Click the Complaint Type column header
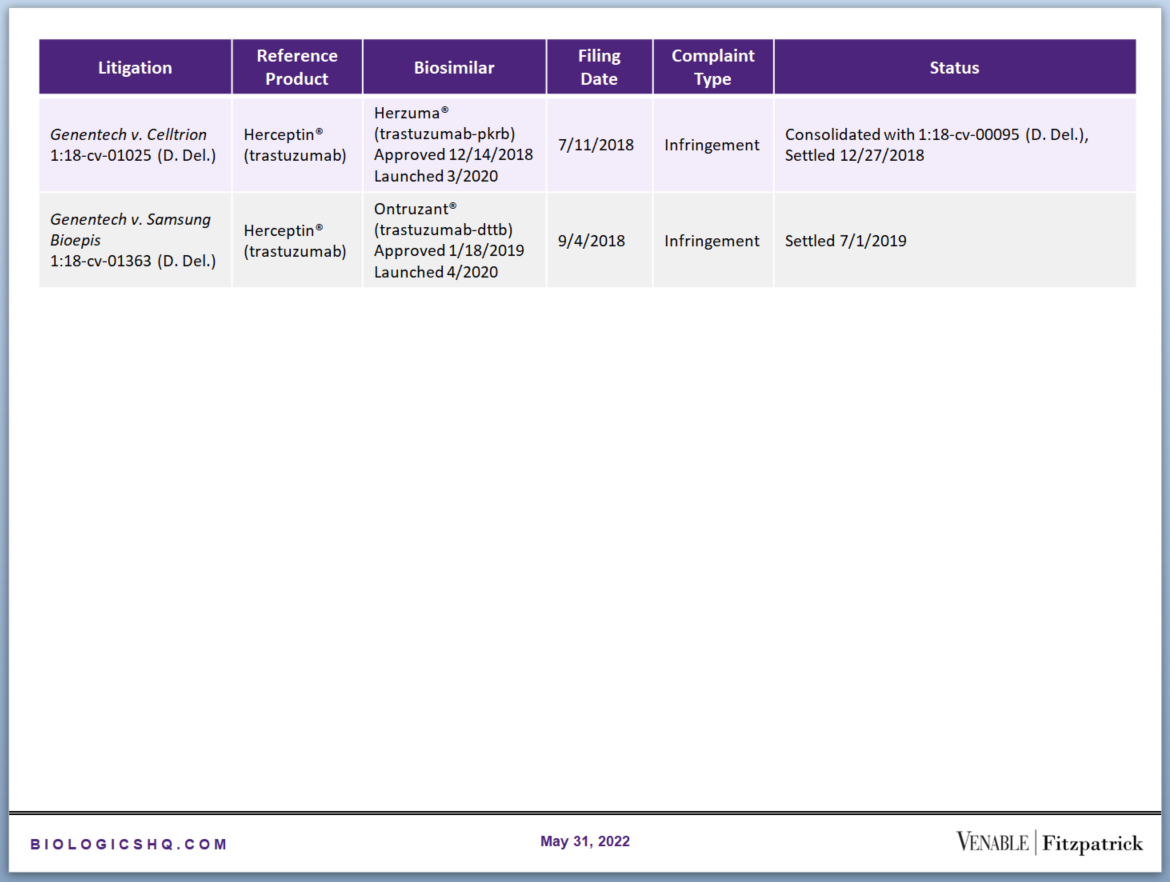Image resolution: width=1170 pixels, height=882 pixels. click(x=713, y=67)
